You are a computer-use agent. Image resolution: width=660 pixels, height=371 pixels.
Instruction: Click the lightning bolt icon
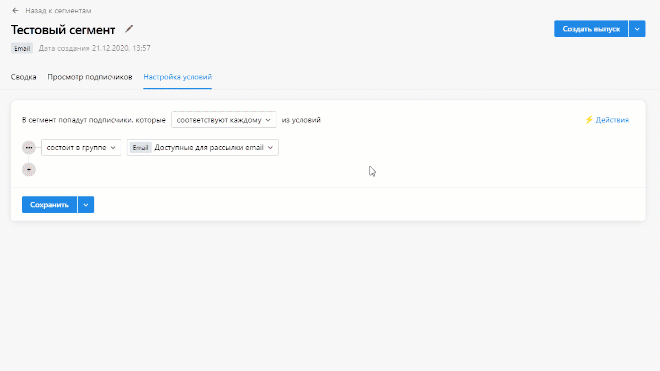(589, 120)
